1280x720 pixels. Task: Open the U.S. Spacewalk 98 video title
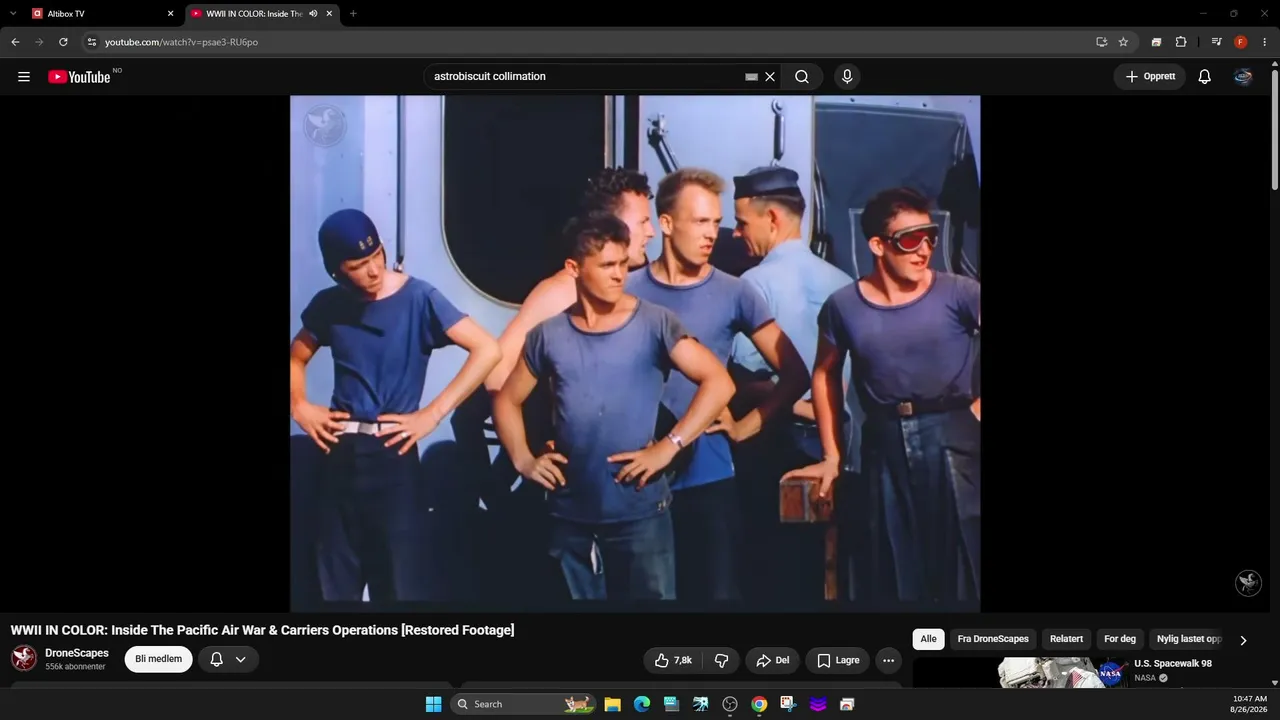pos(1173,664)
